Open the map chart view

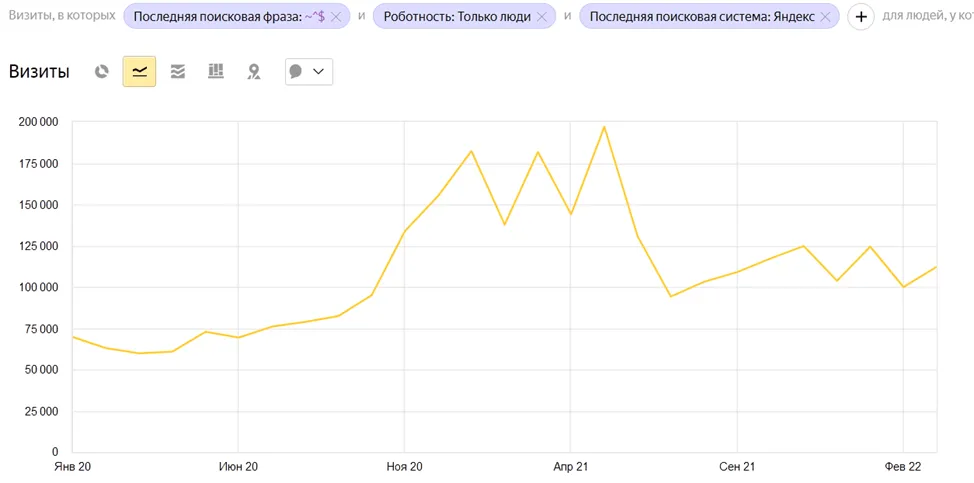click(254, 72)
